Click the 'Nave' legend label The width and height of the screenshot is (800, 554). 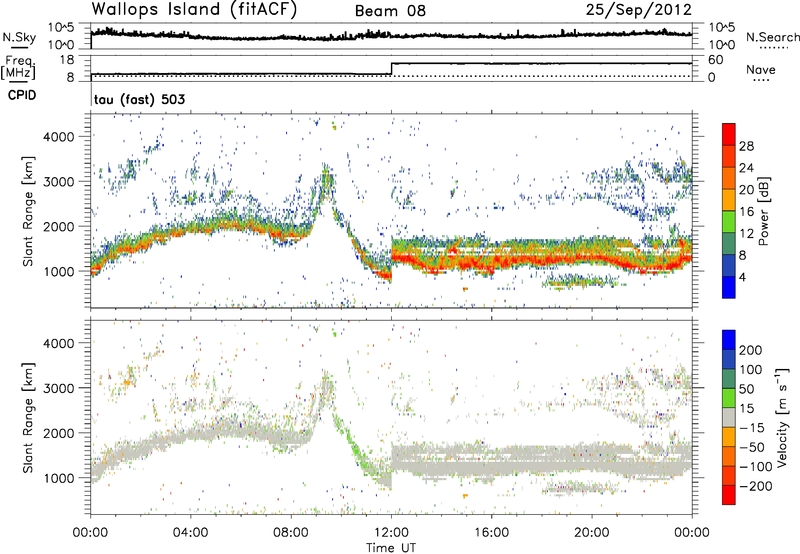pyautogui.click(x=761, y=69)
